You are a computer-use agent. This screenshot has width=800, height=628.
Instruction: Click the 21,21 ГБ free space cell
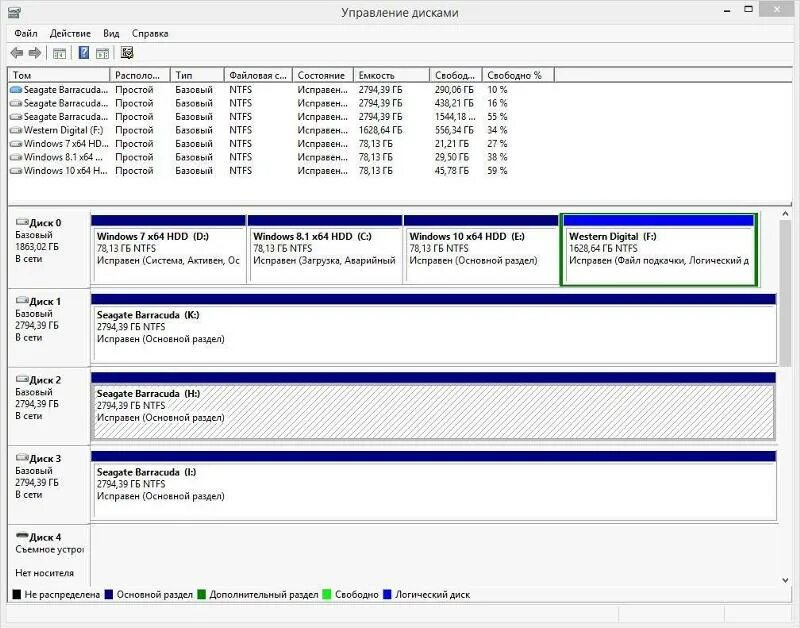click(452, 144)
